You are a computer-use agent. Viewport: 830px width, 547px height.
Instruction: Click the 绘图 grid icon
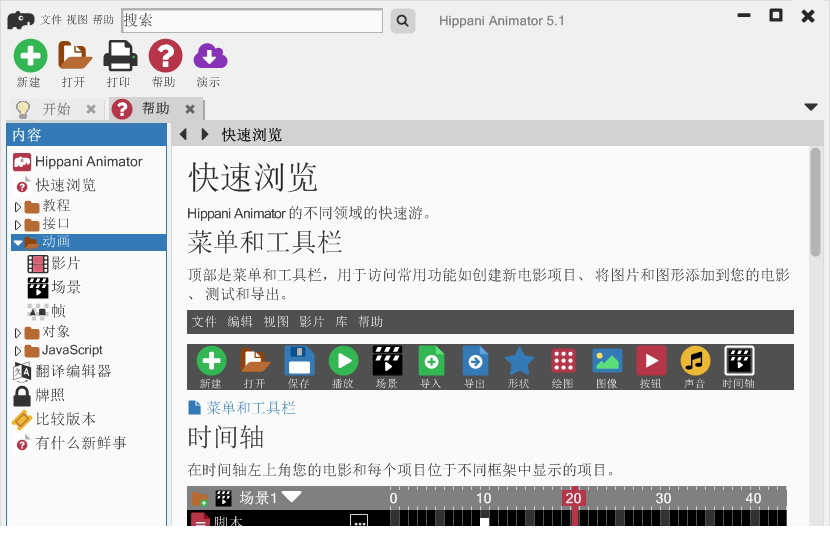563,361
